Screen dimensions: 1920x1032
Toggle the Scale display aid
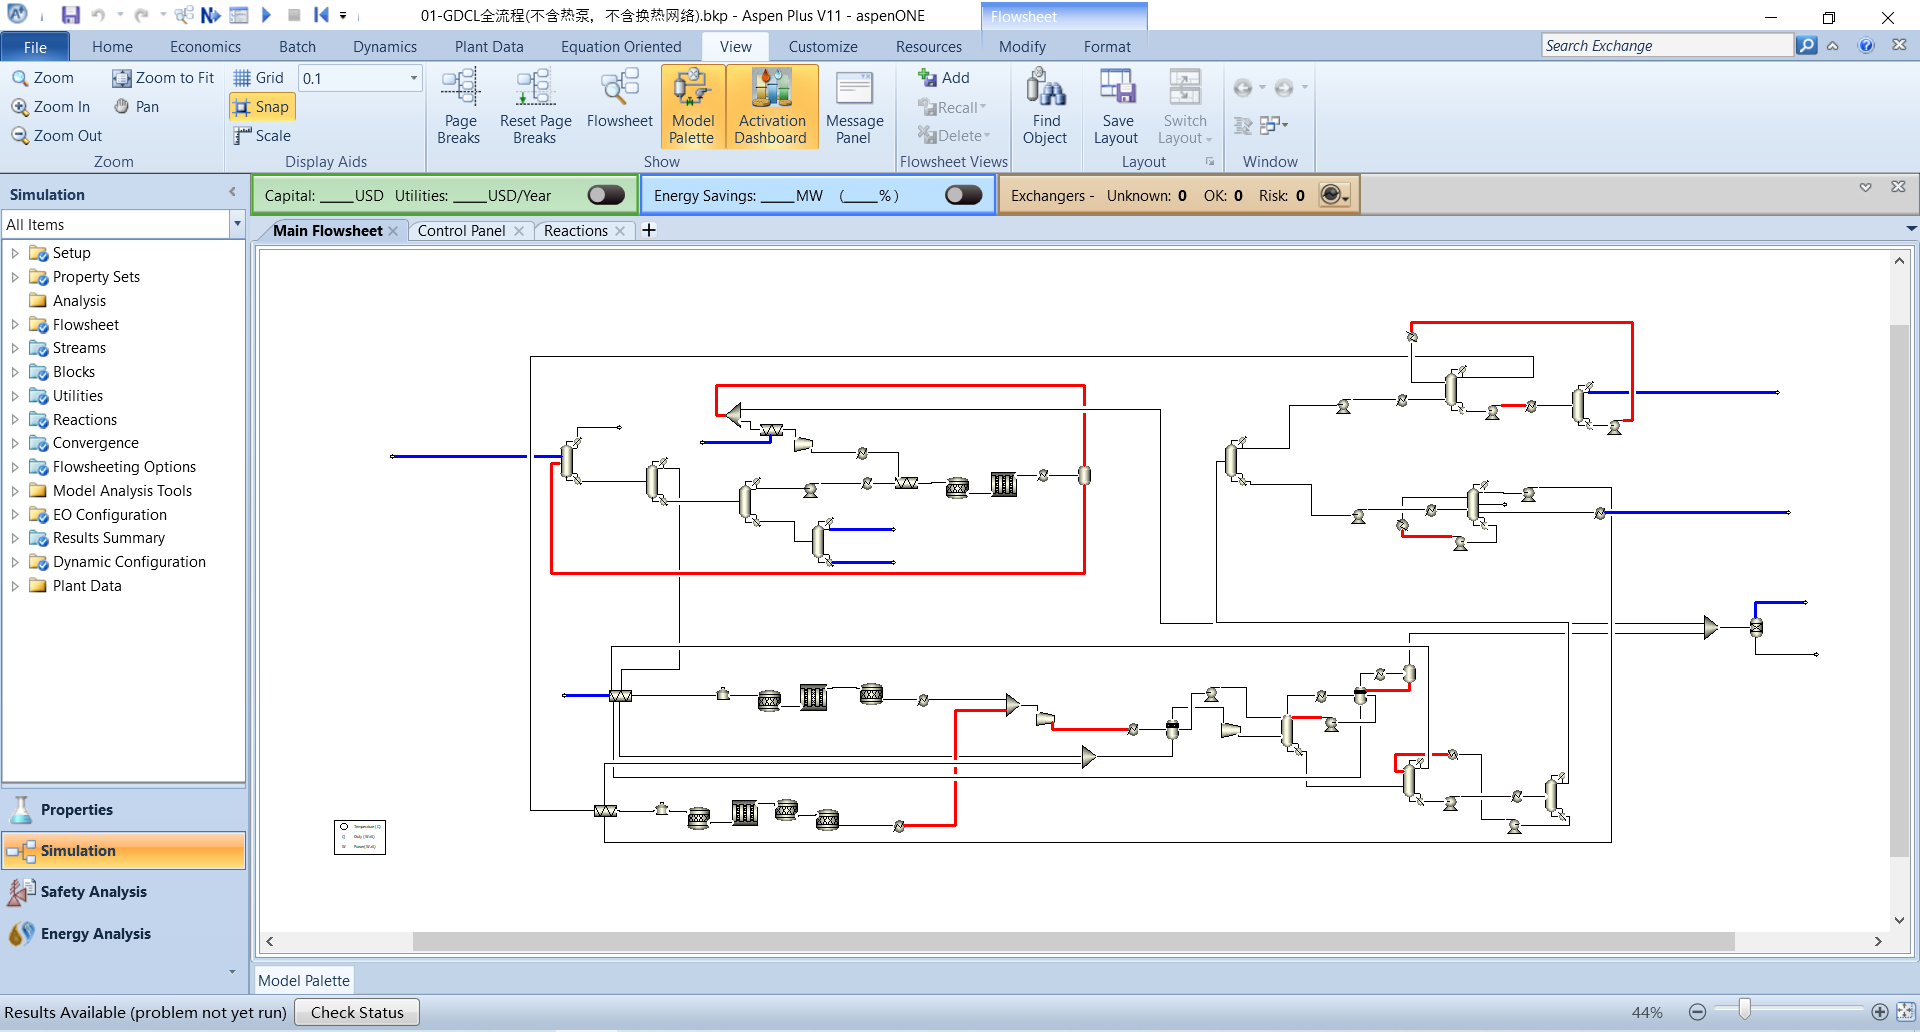(x=262, y=136)
